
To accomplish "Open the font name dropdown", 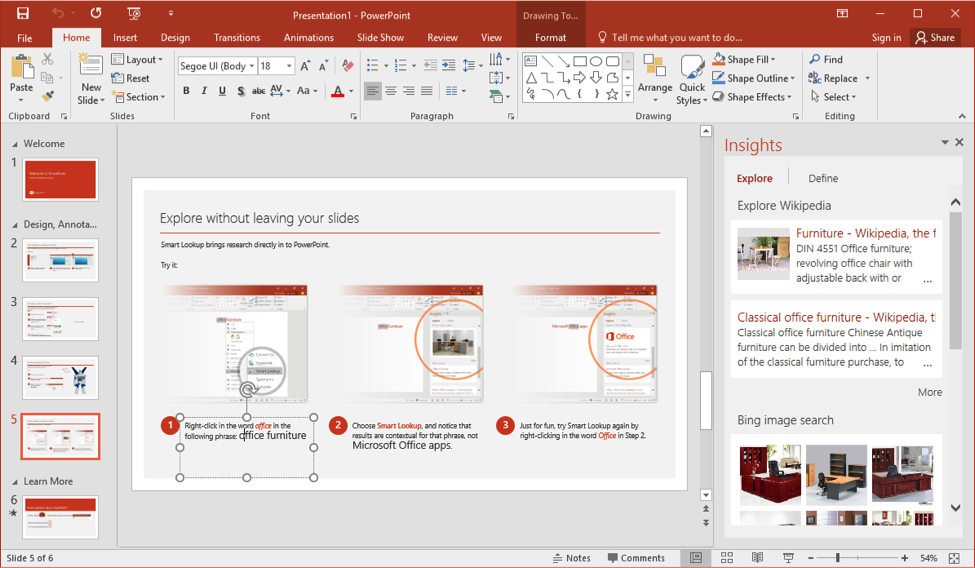I will pyautogui.click(x=251, y=66).
